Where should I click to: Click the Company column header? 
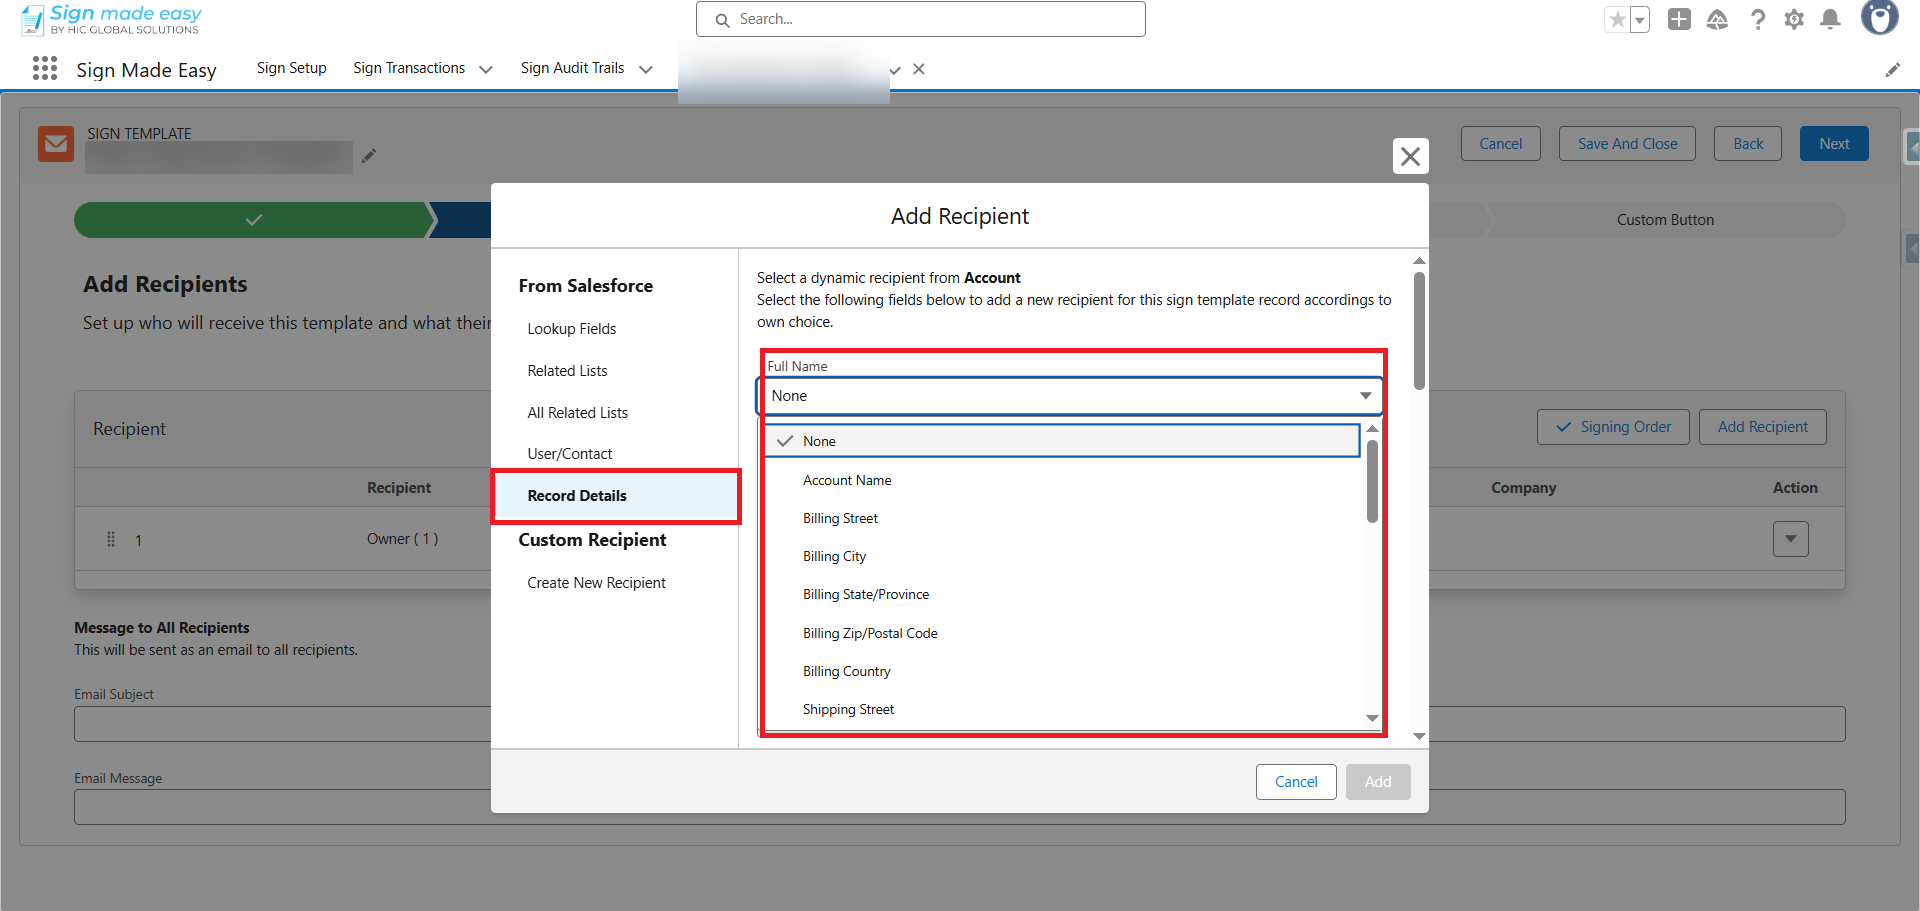click(x=1523, y=488)
